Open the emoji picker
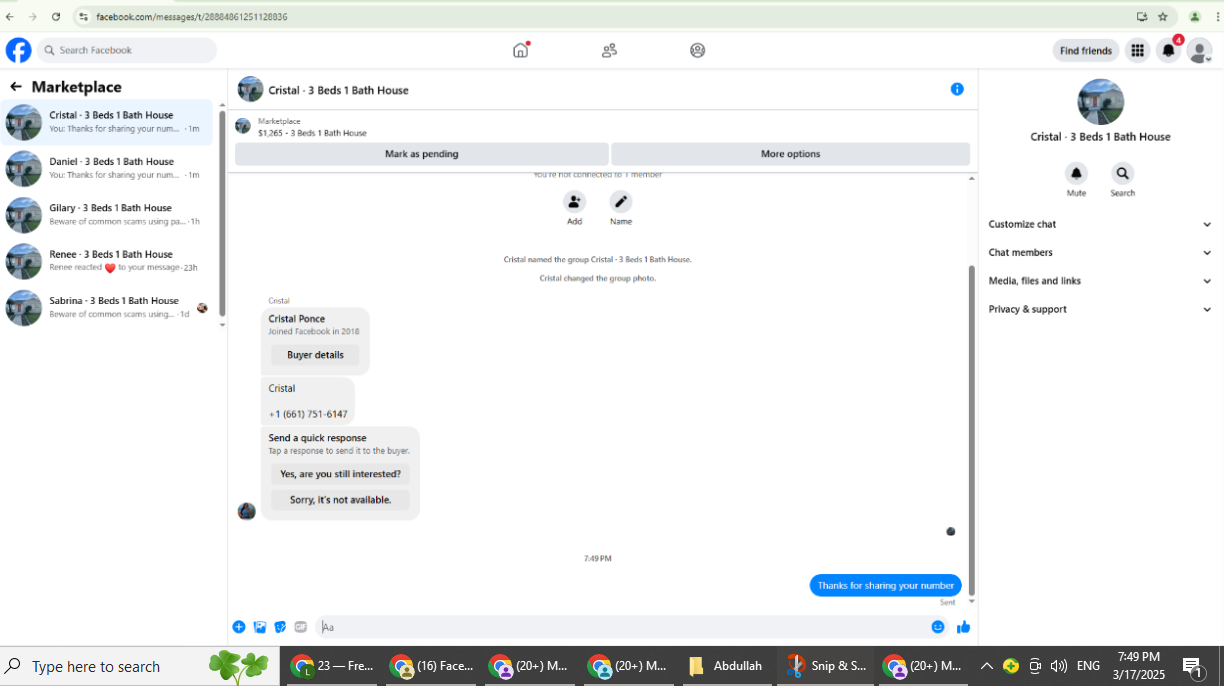The width and height of the screenshot is (1224, 686). point(938,627)
